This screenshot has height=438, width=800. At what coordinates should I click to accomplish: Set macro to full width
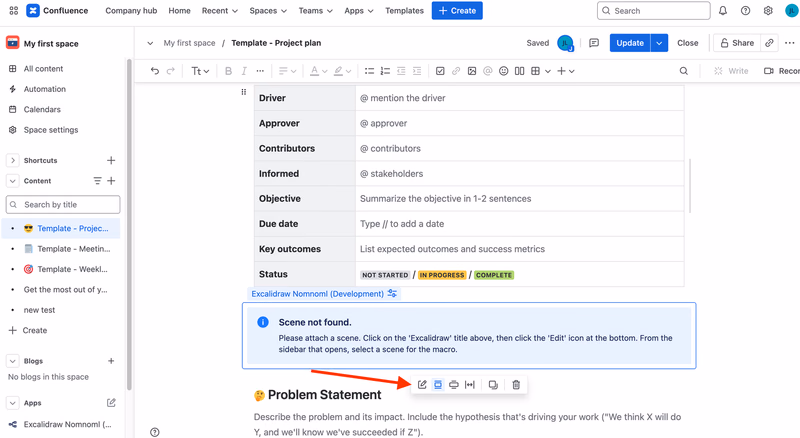pos(469,384)
